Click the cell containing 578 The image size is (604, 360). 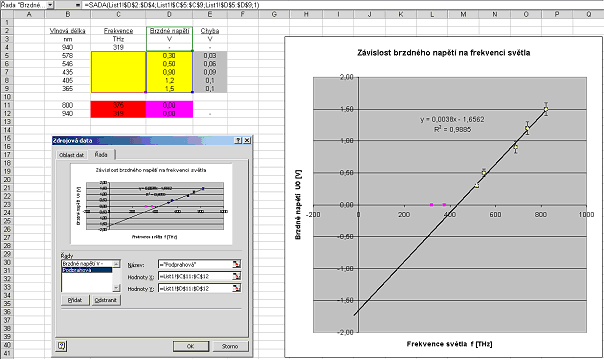68,55
